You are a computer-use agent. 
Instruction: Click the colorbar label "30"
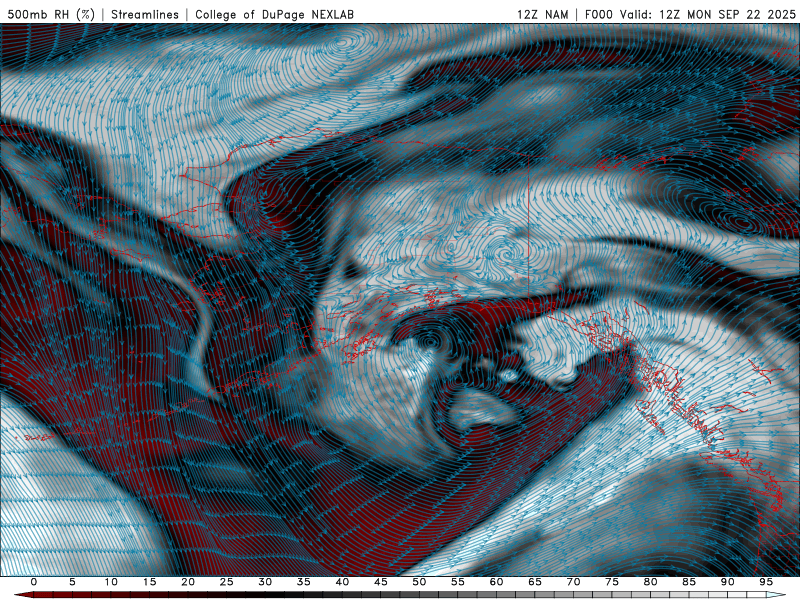pyautogui.click(x=265, y=582)
